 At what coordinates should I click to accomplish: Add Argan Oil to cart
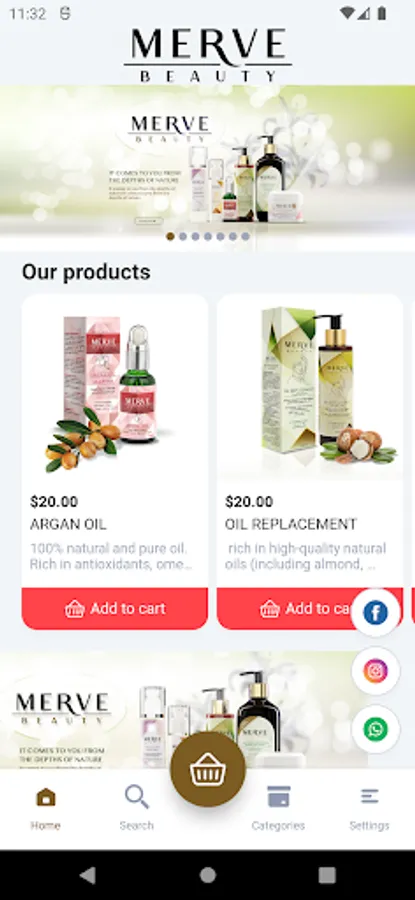click(115, 608)
